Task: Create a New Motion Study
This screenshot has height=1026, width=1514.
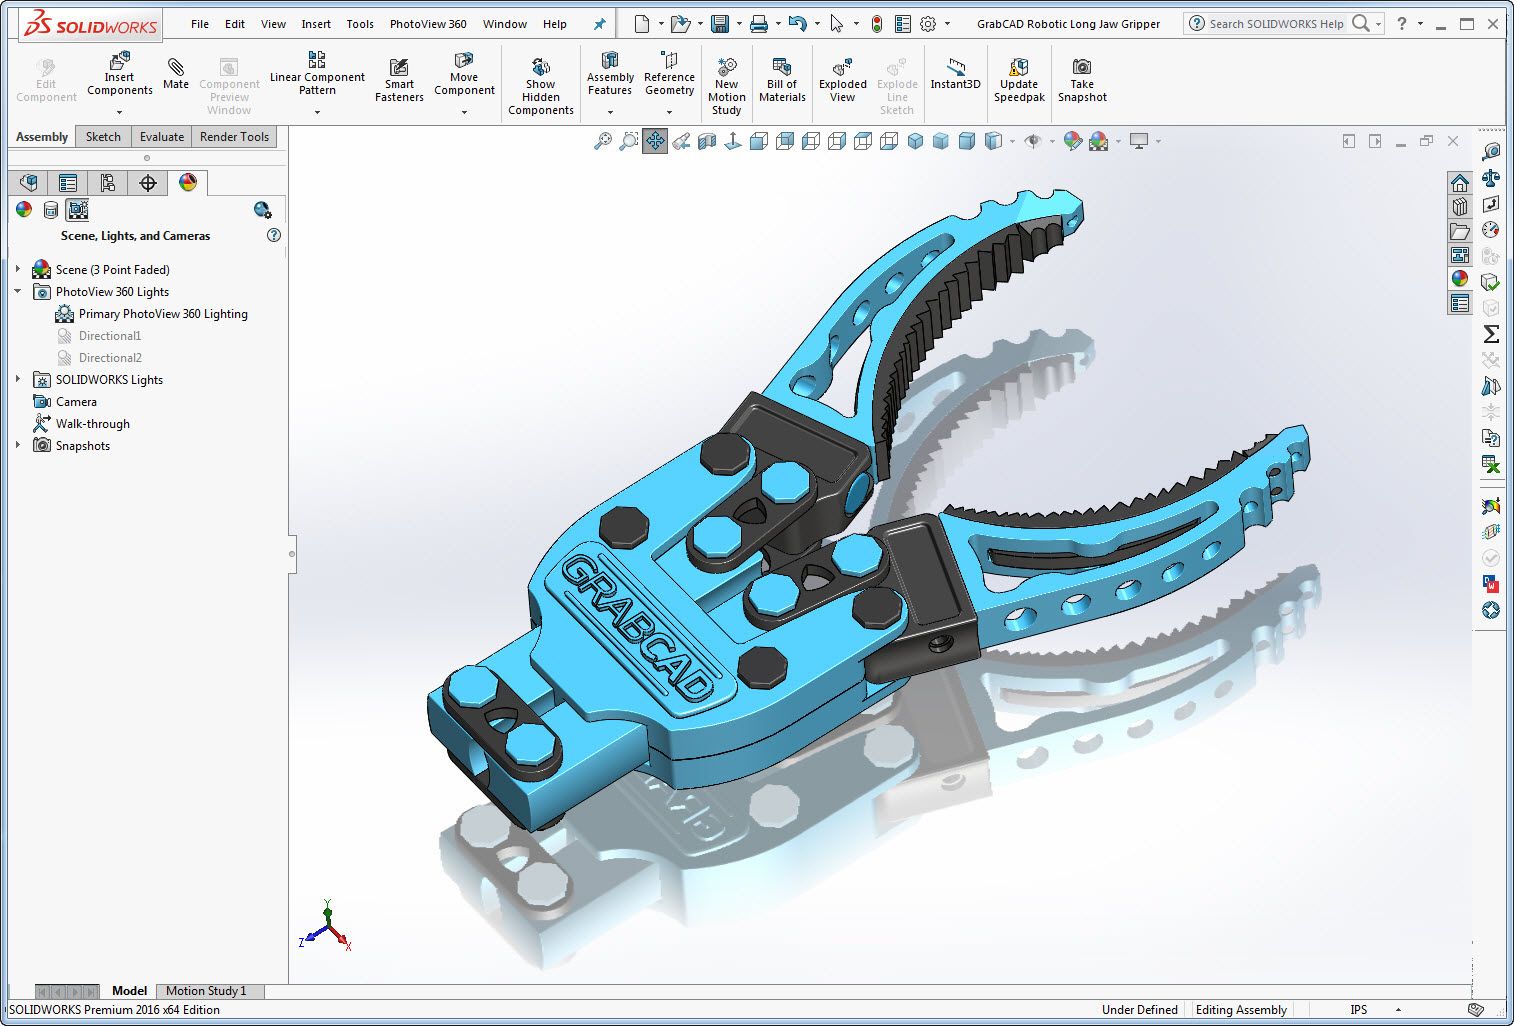Action: (727, 87)
